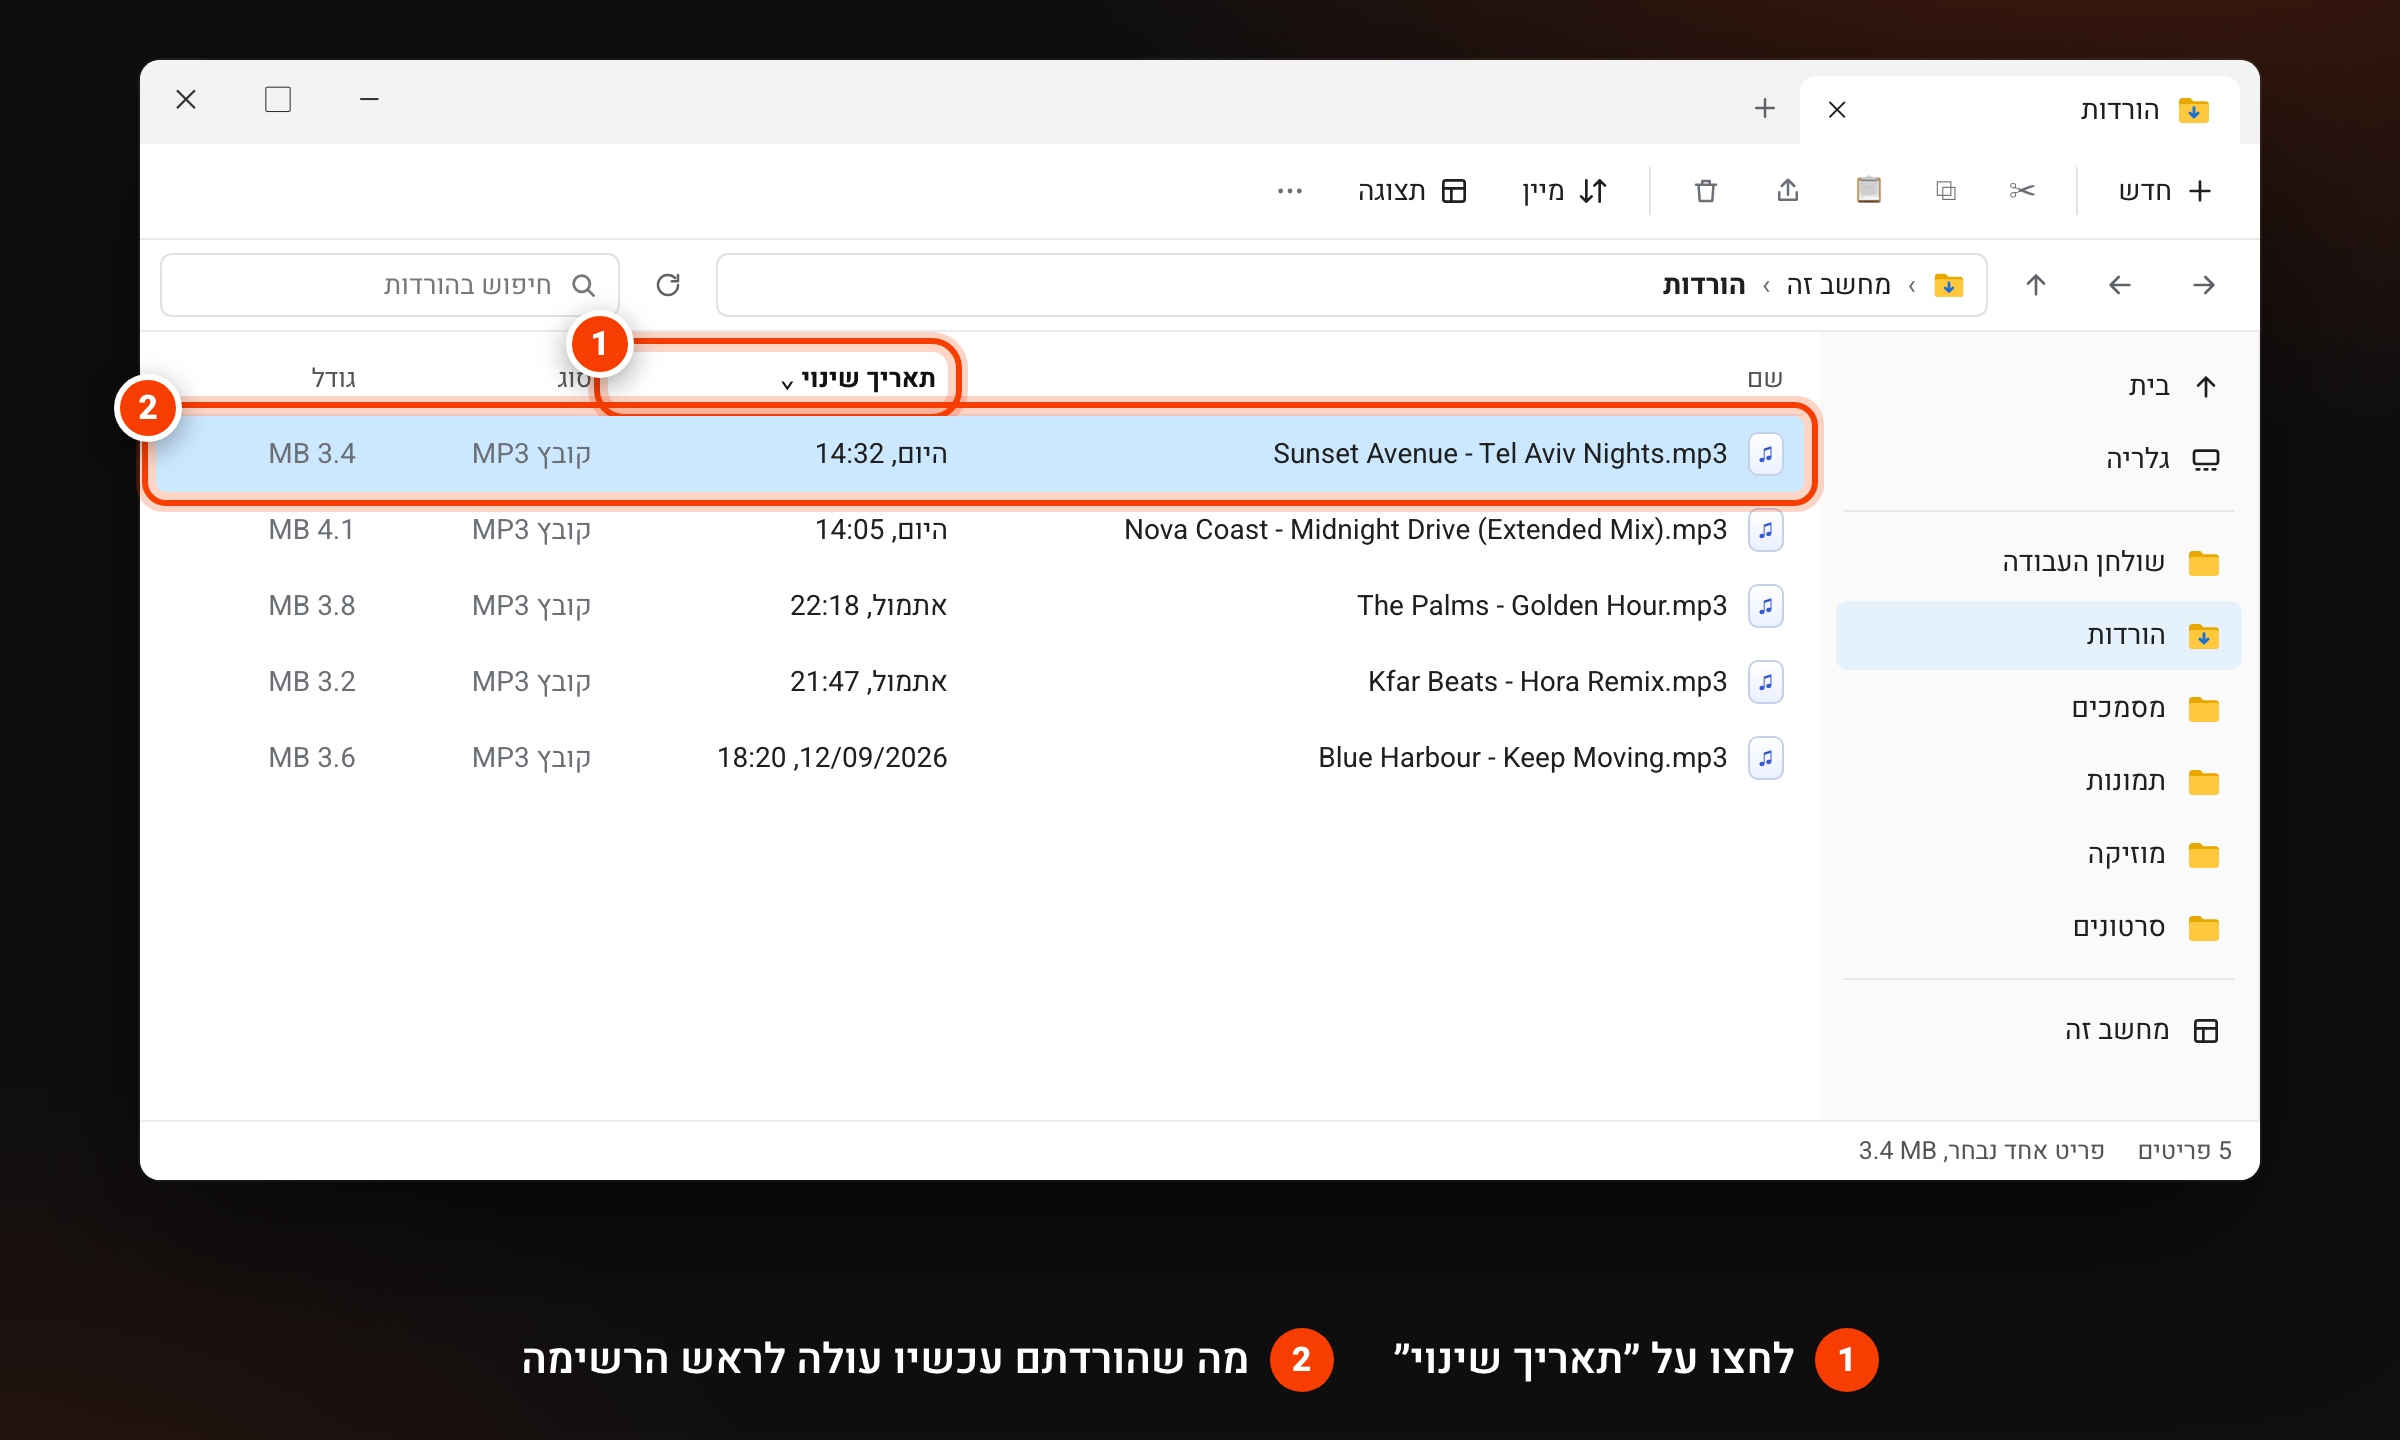
Task: Open מסמכים folder in sidebar
Action: click(x=2038, y=709)
